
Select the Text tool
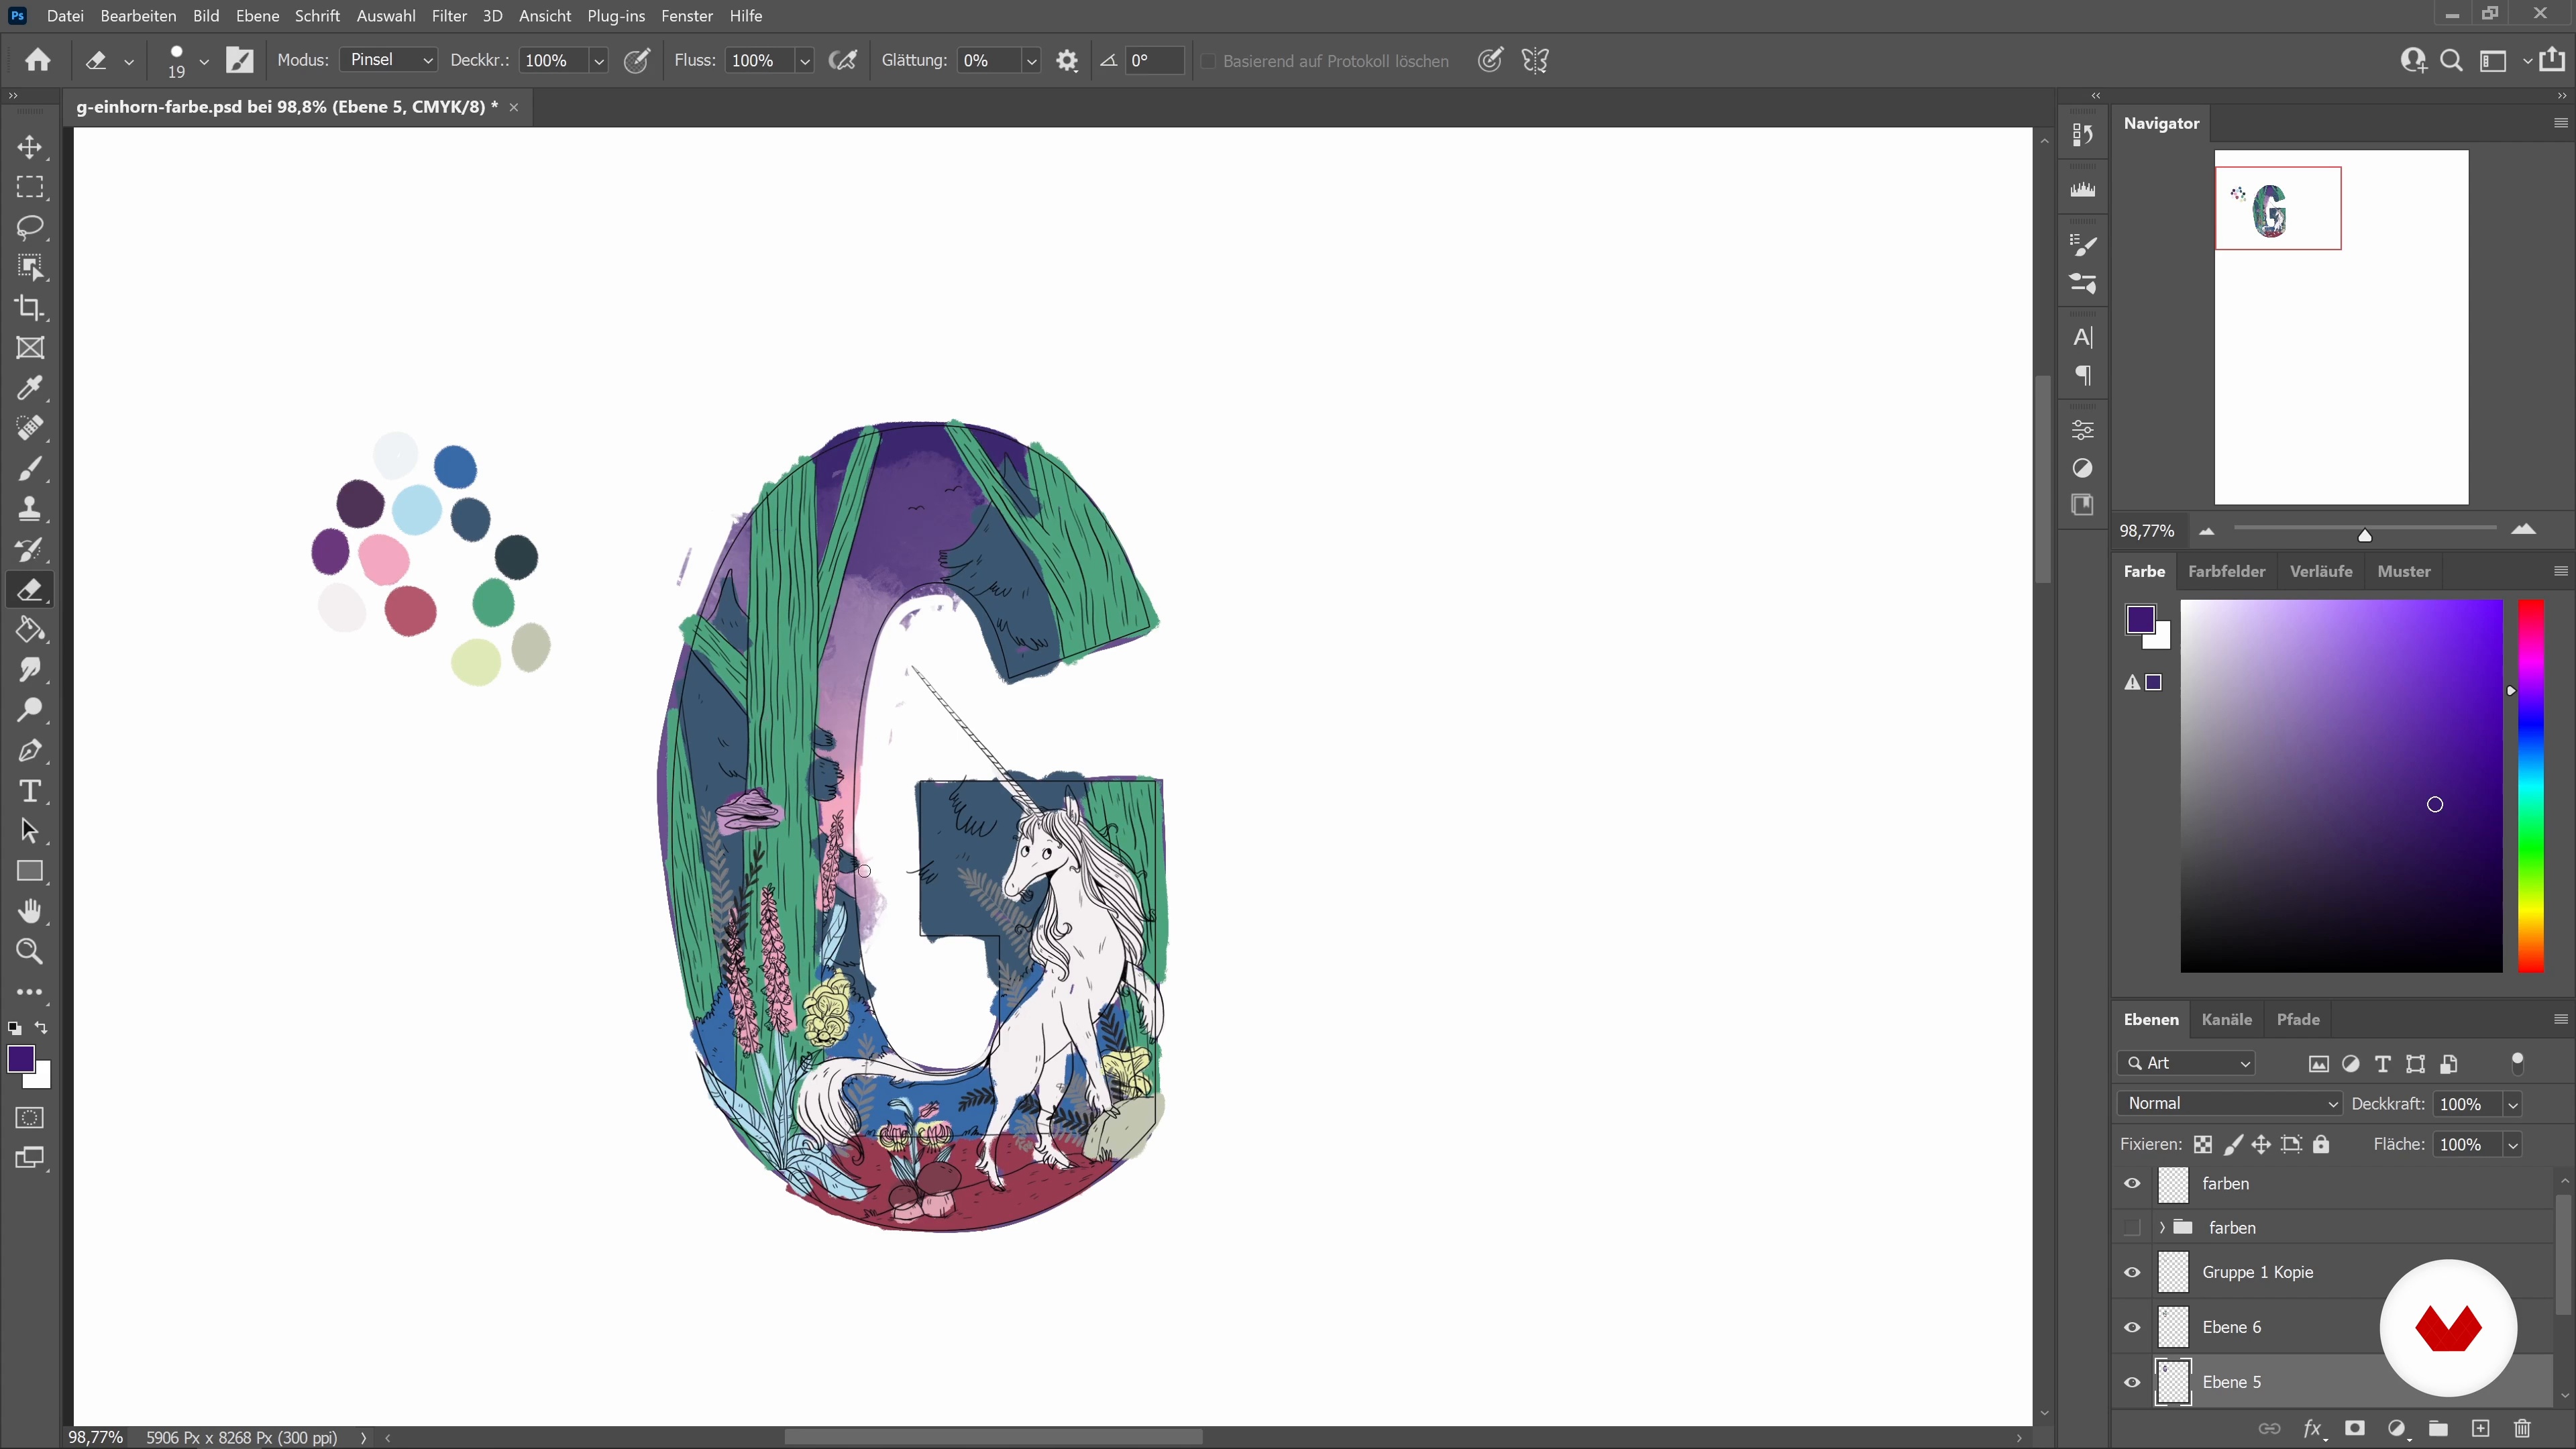point(30,791)
